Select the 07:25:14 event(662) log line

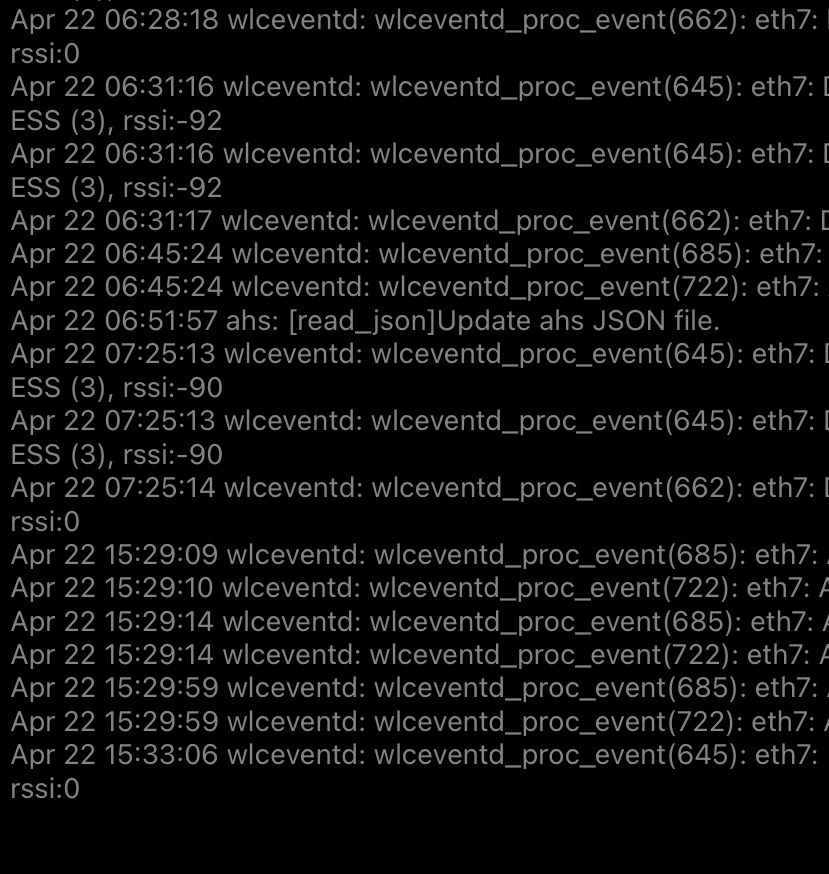click(x=419, y=488)
